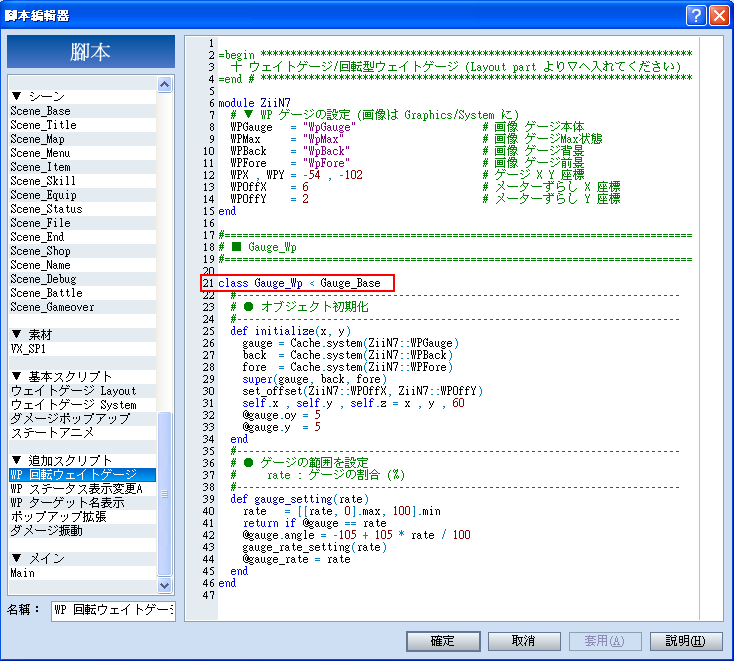Screen dimensions: 734x661
Task: Select VX_SP1 script entry
Action: click(x=82, y=349)
